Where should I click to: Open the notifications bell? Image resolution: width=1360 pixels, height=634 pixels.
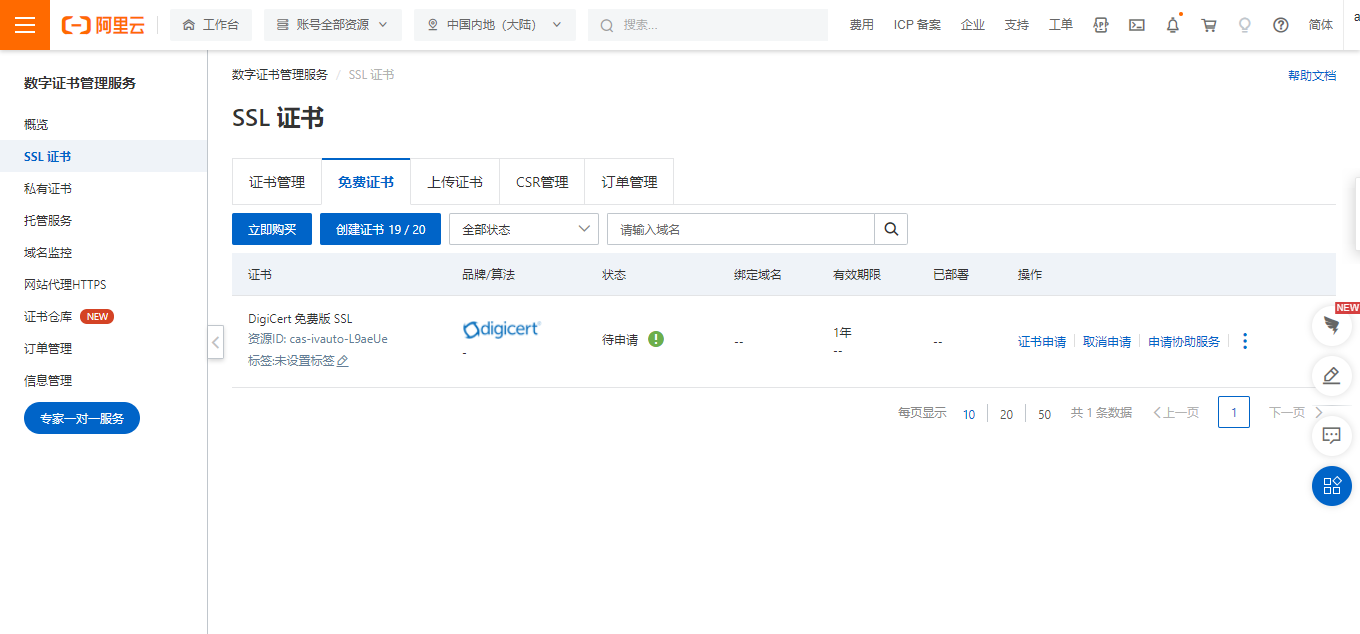(x=1173, y=25)
